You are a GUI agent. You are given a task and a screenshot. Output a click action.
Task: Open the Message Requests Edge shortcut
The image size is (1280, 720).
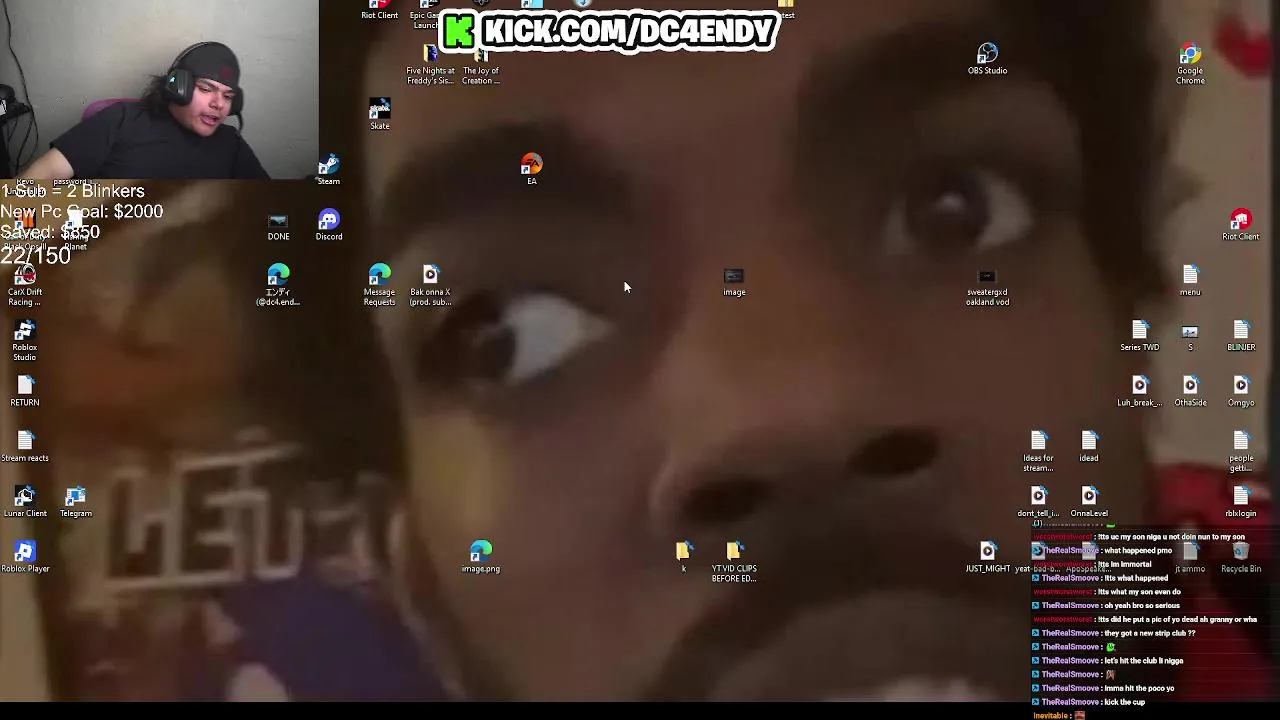click(379, 285)
